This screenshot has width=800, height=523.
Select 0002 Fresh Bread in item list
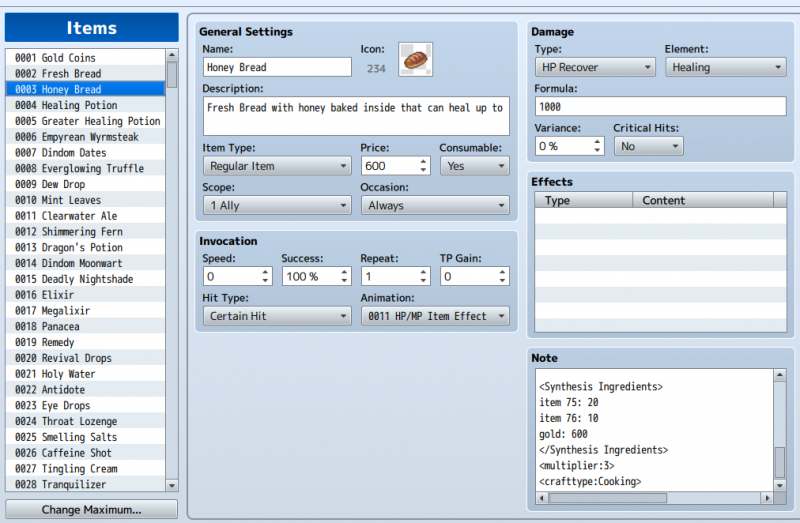point(85,73)
